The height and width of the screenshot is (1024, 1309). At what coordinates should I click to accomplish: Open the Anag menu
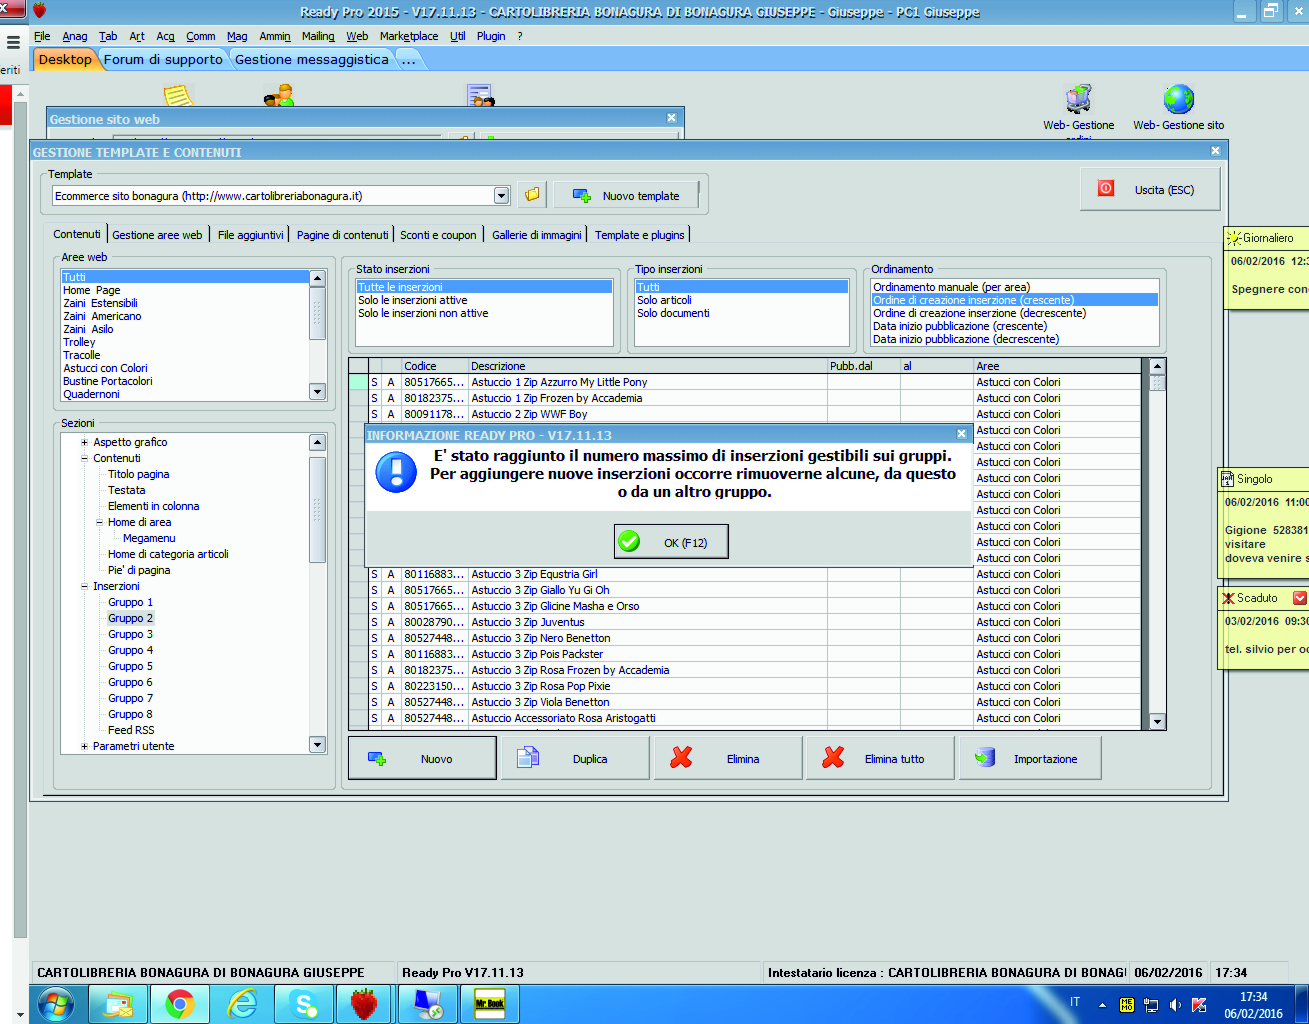pyautogui.click(x=75, y=36)
